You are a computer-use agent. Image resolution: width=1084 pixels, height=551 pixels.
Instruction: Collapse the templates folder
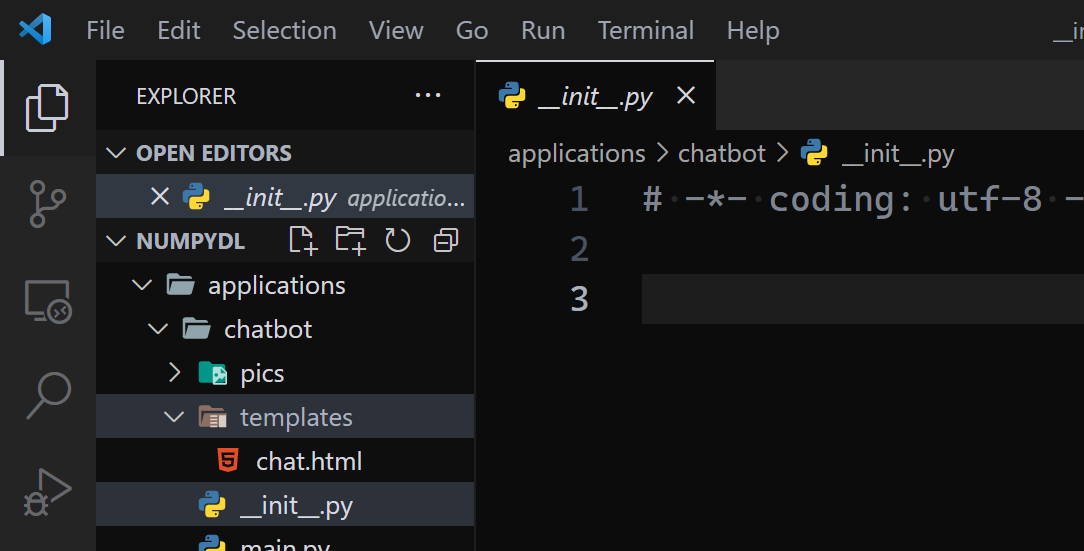174,417
